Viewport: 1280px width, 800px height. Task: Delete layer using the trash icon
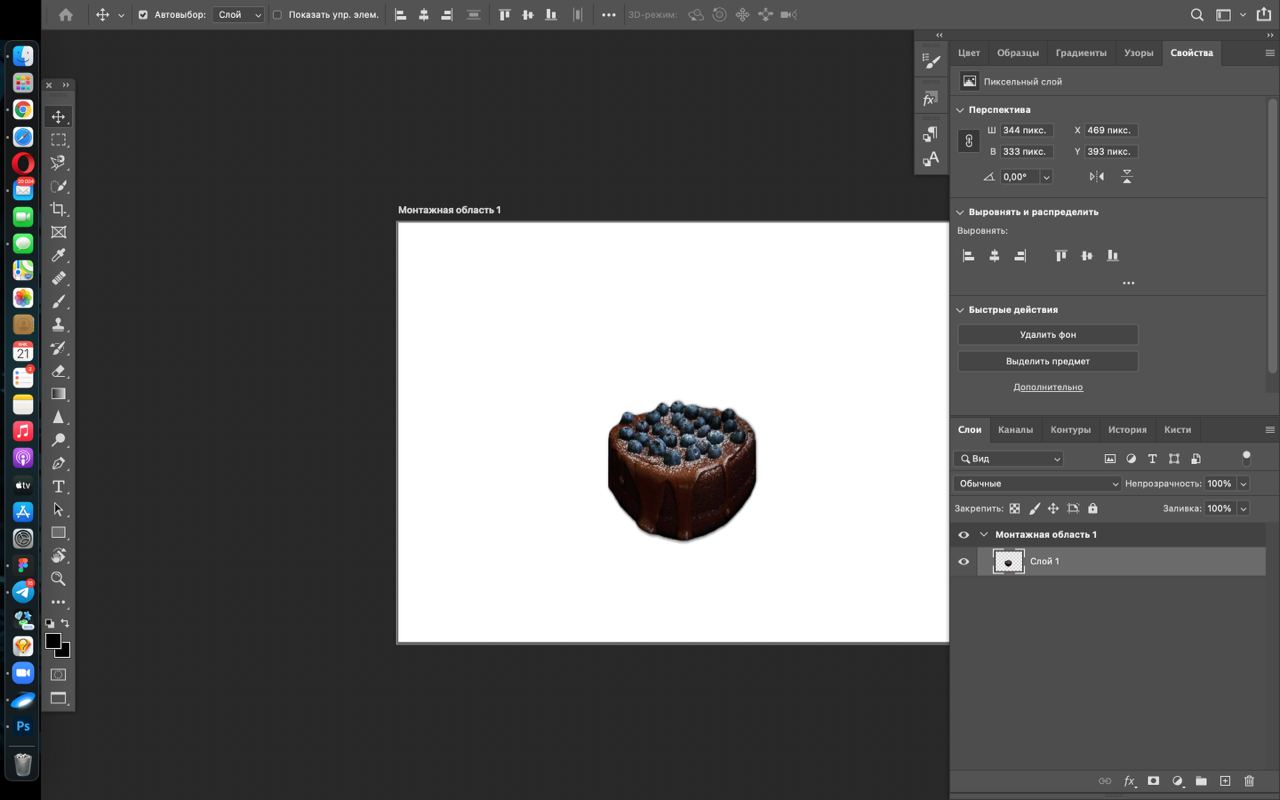click(1249, 781)
